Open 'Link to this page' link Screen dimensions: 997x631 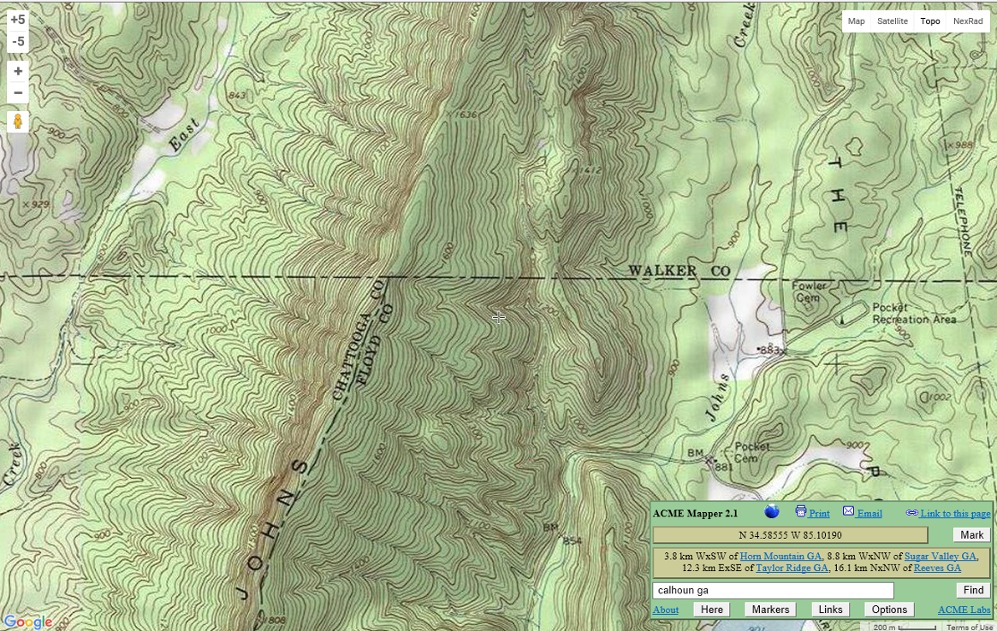(x=955, y=513)
